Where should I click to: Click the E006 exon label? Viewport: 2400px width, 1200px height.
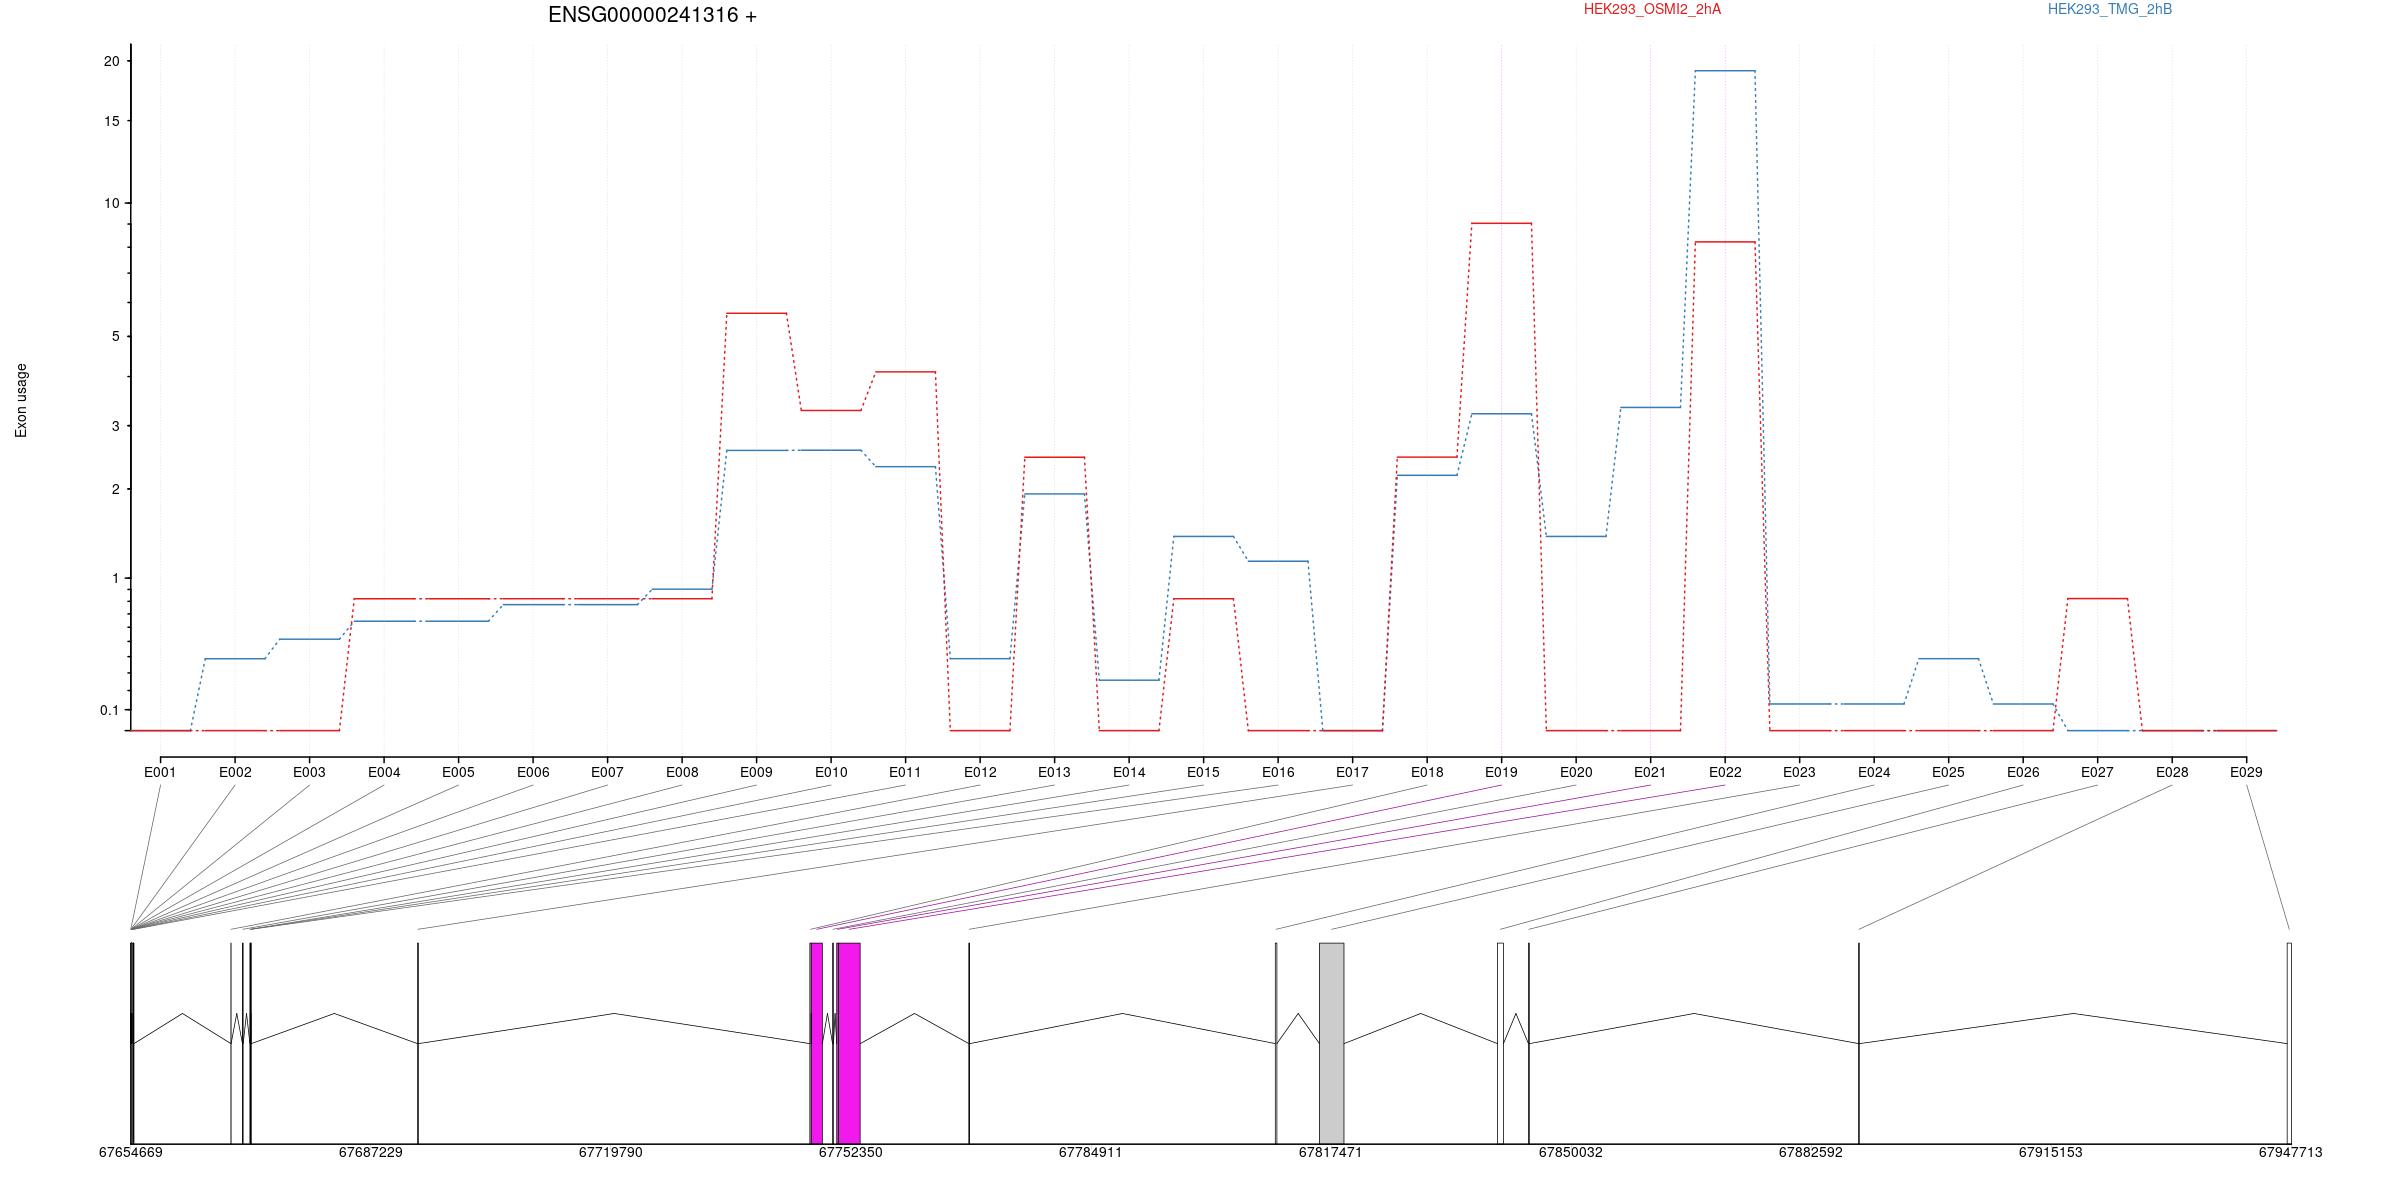coord(533,772)
